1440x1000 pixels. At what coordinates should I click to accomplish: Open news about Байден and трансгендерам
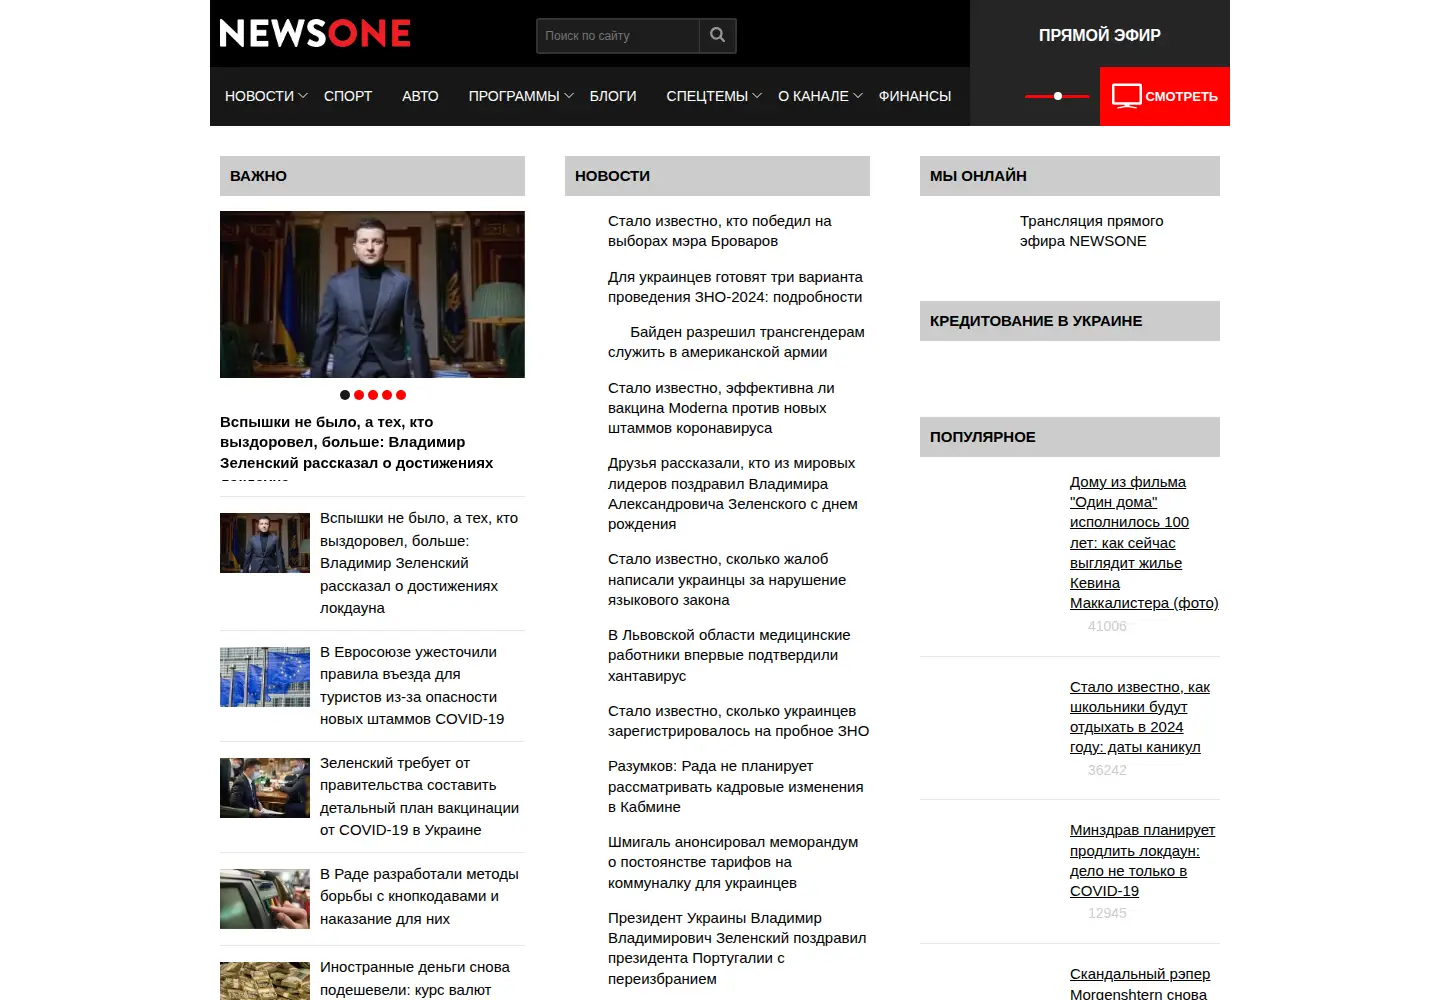737,342
